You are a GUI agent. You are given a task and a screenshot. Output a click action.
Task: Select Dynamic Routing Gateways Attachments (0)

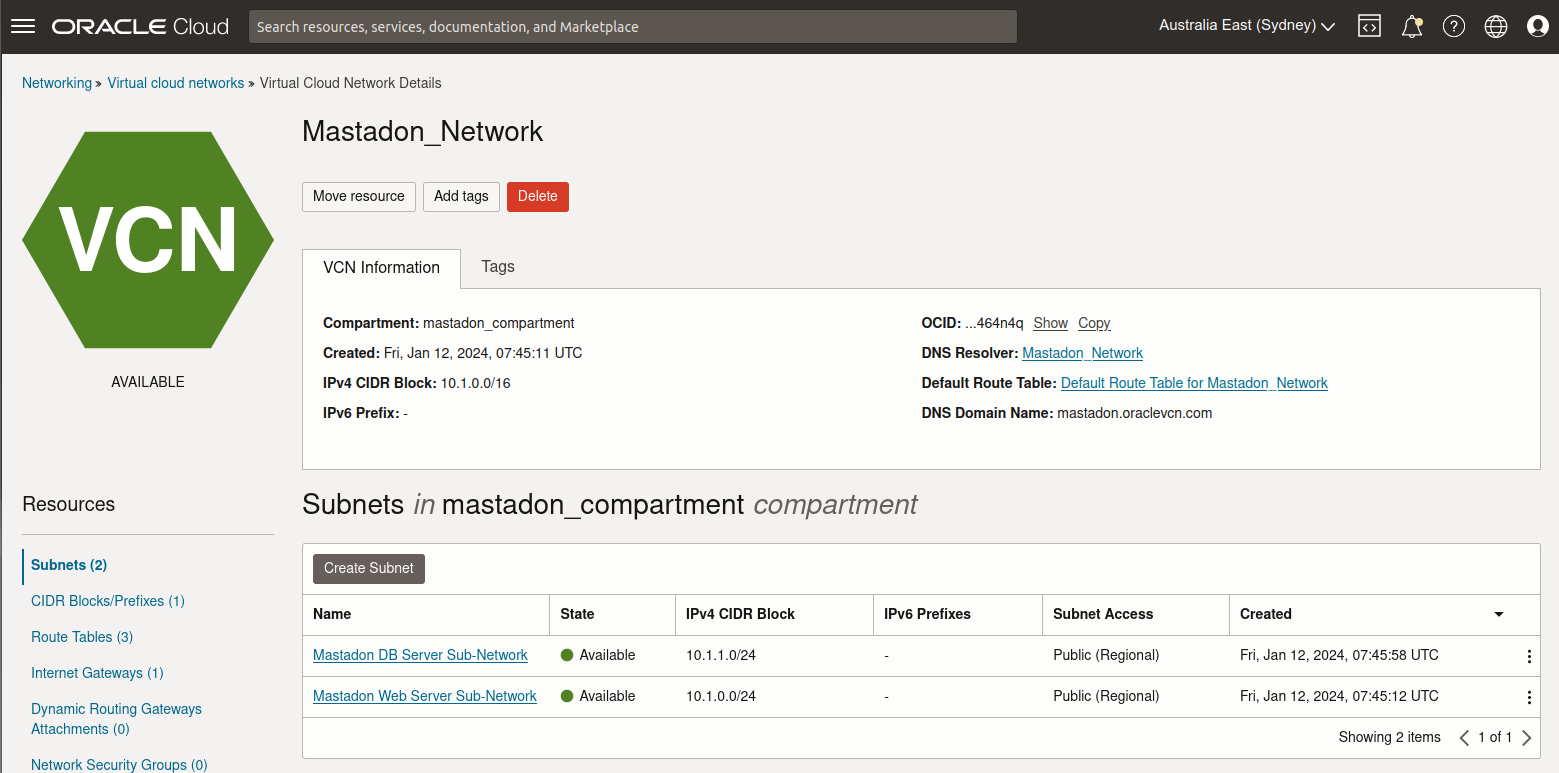(116, 719)
